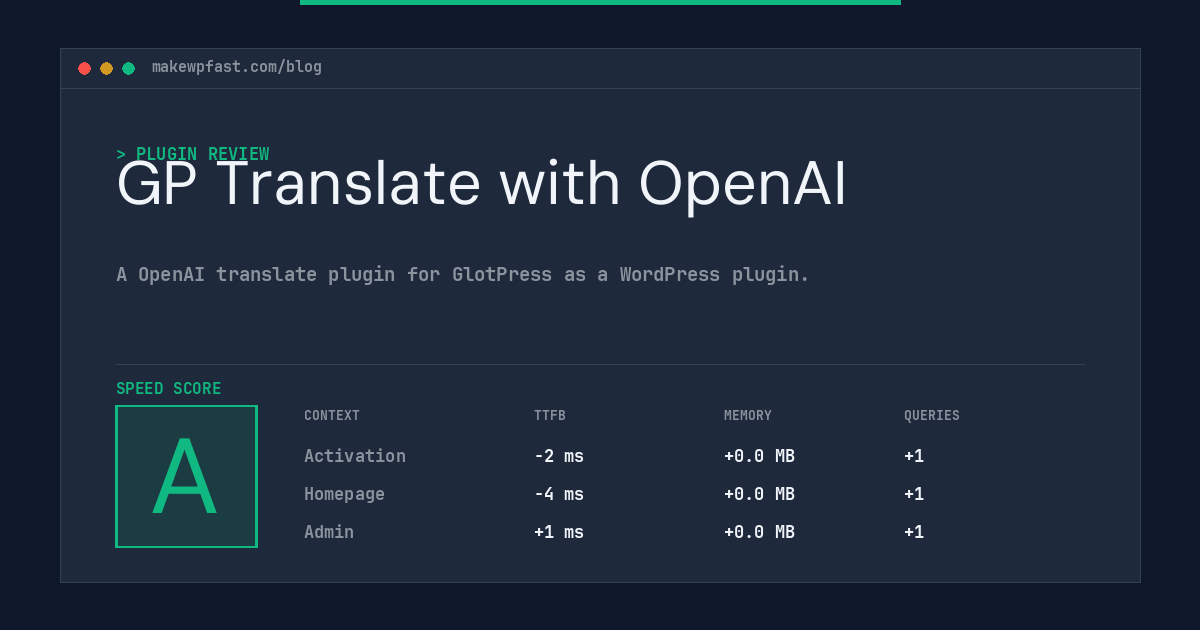
Task: Click the MEMORY column header
Action: [748, 416]
